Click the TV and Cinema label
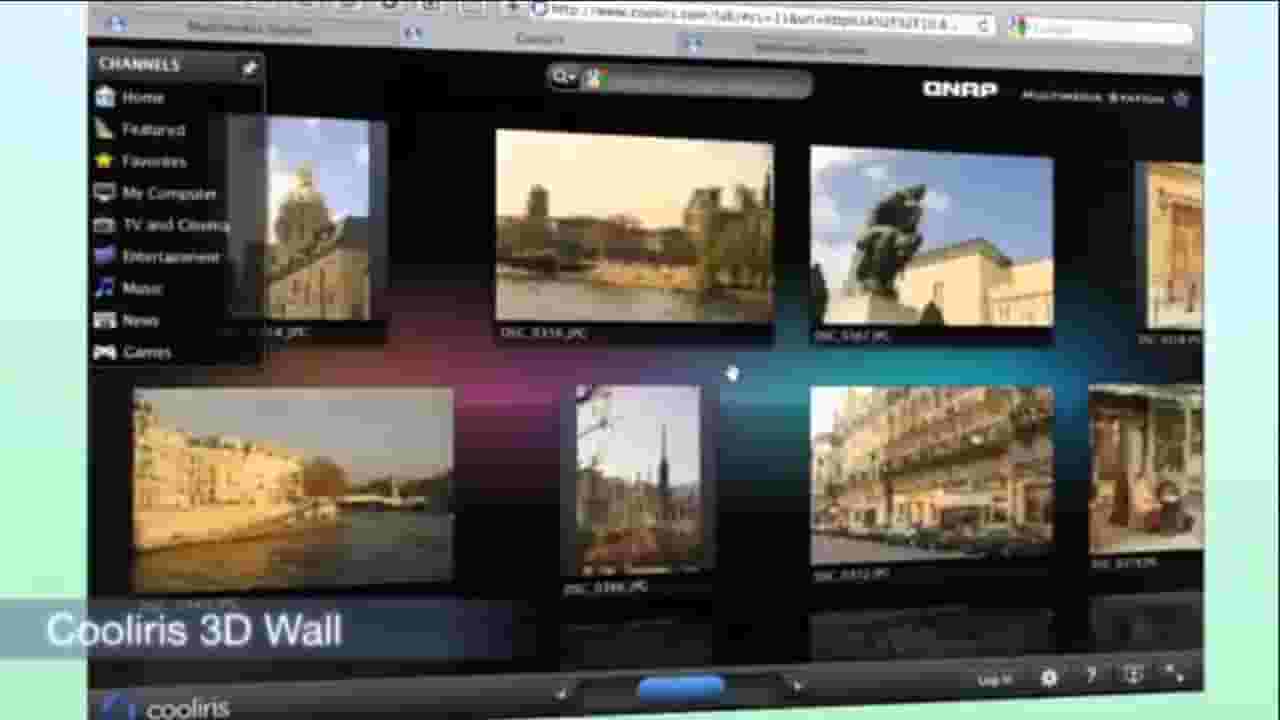Image resolution: width=1280 pixels, height=720 pixels. [176, 225]
